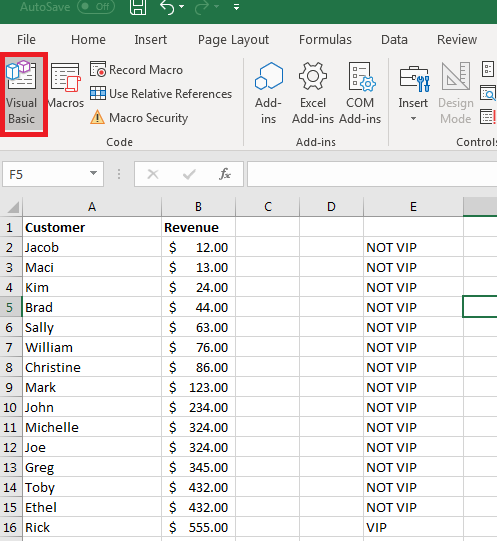
Task: Select cell containing Brad
Action: point(92,307)
